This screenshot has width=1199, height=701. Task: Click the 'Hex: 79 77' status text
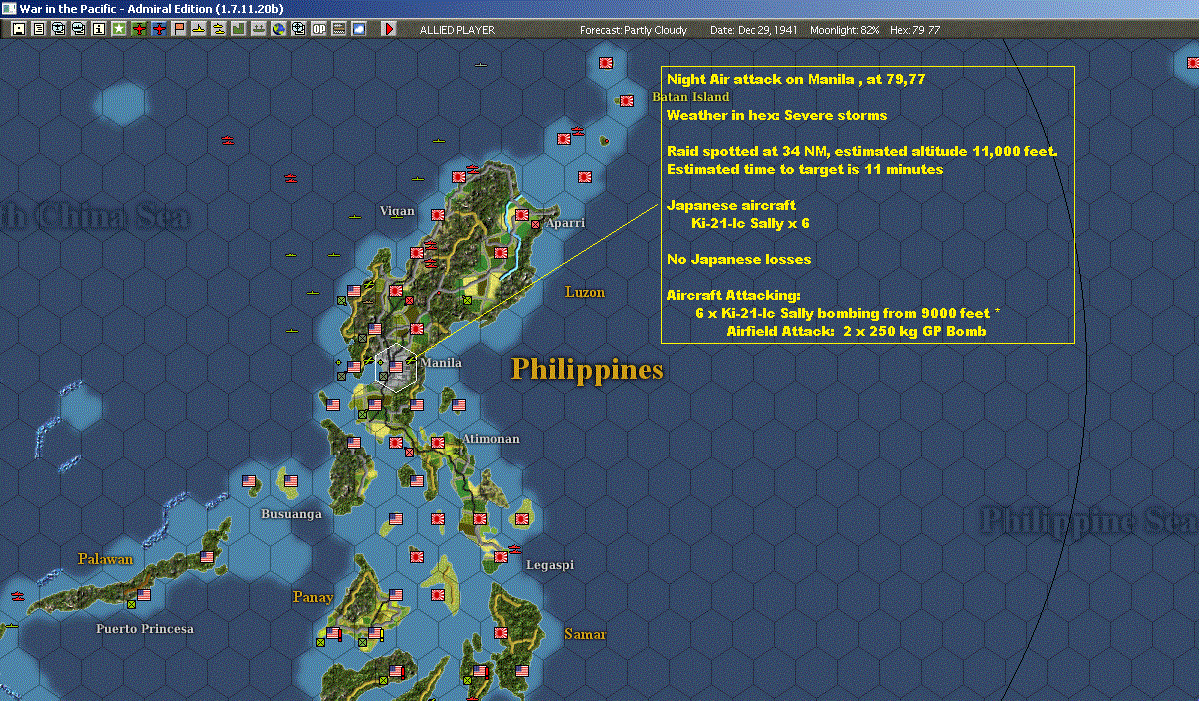[915, 30]
